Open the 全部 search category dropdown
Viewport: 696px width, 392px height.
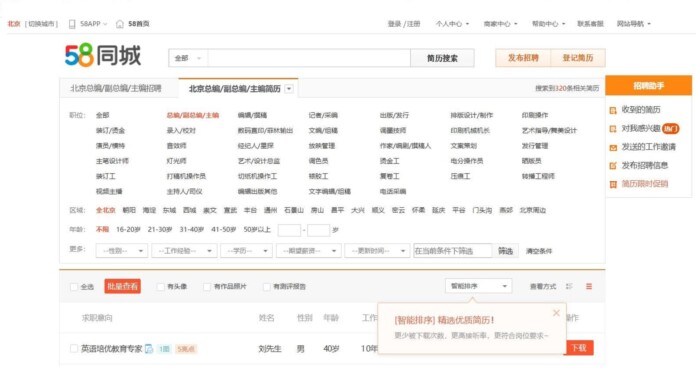pyautogui.click(x=188, y=58)
